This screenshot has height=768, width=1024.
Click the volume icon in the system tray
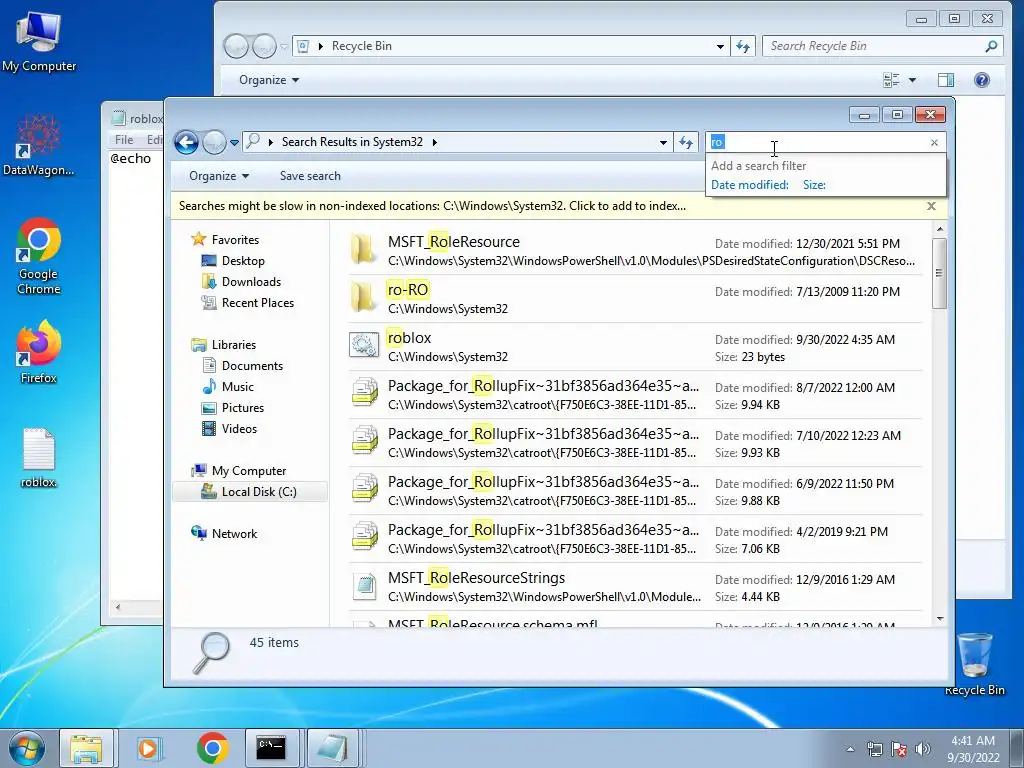click(x=922, y=749)
